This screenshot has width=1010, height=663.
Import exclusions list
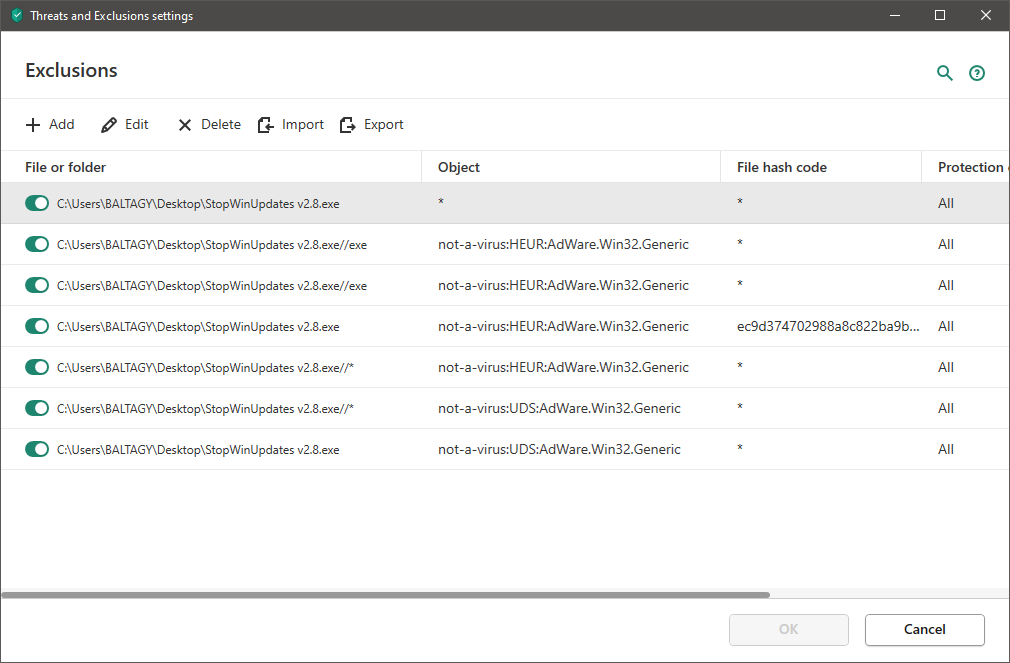[x=291, y=124]
